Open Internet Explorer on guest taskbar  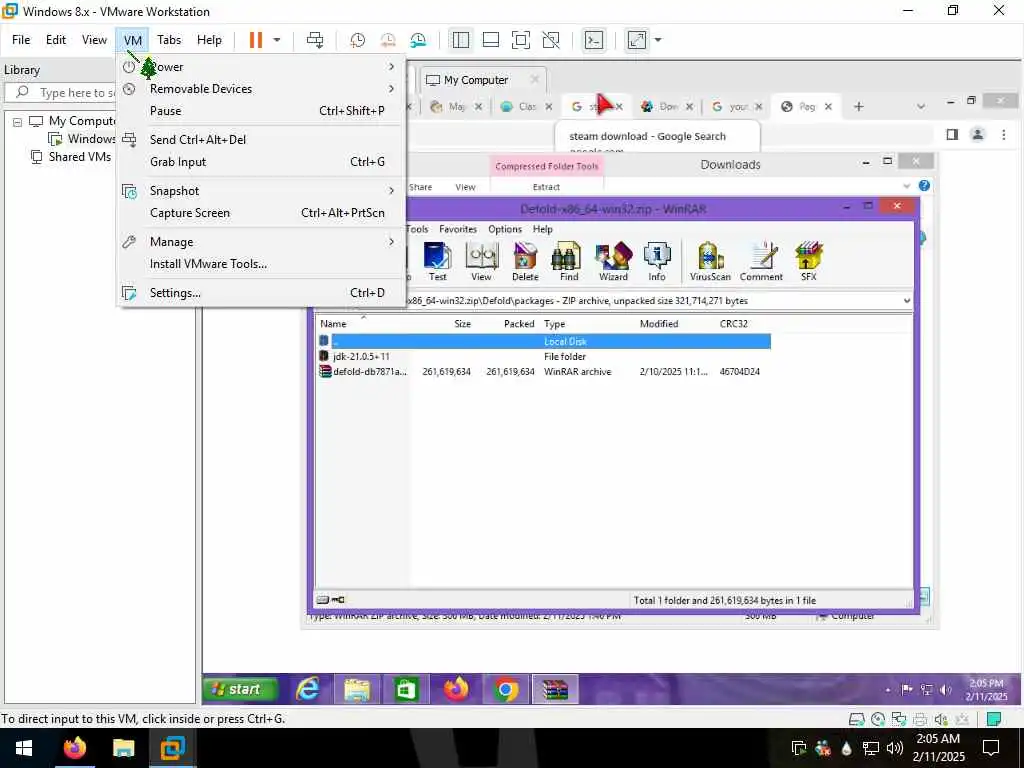click(x=307, y=690)
